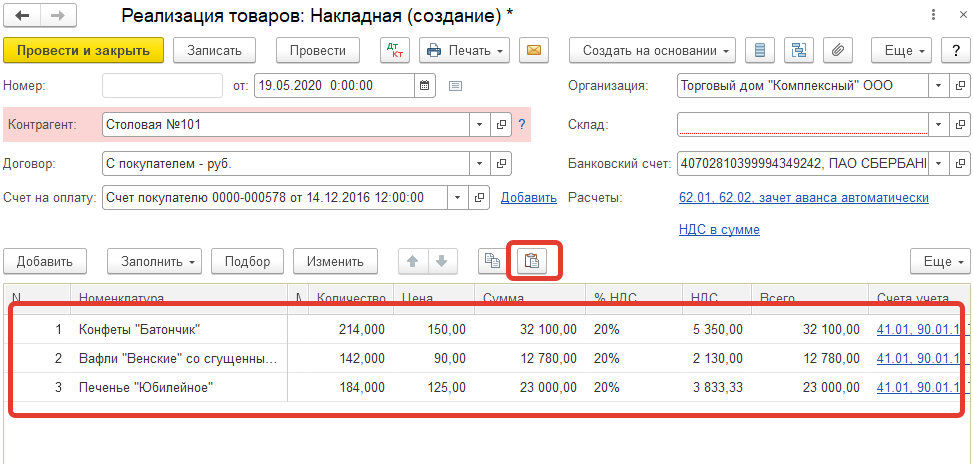Viewport: 973px width, 464px height.
Task: Go forward with the right arrow button
Action: (58, 16)
